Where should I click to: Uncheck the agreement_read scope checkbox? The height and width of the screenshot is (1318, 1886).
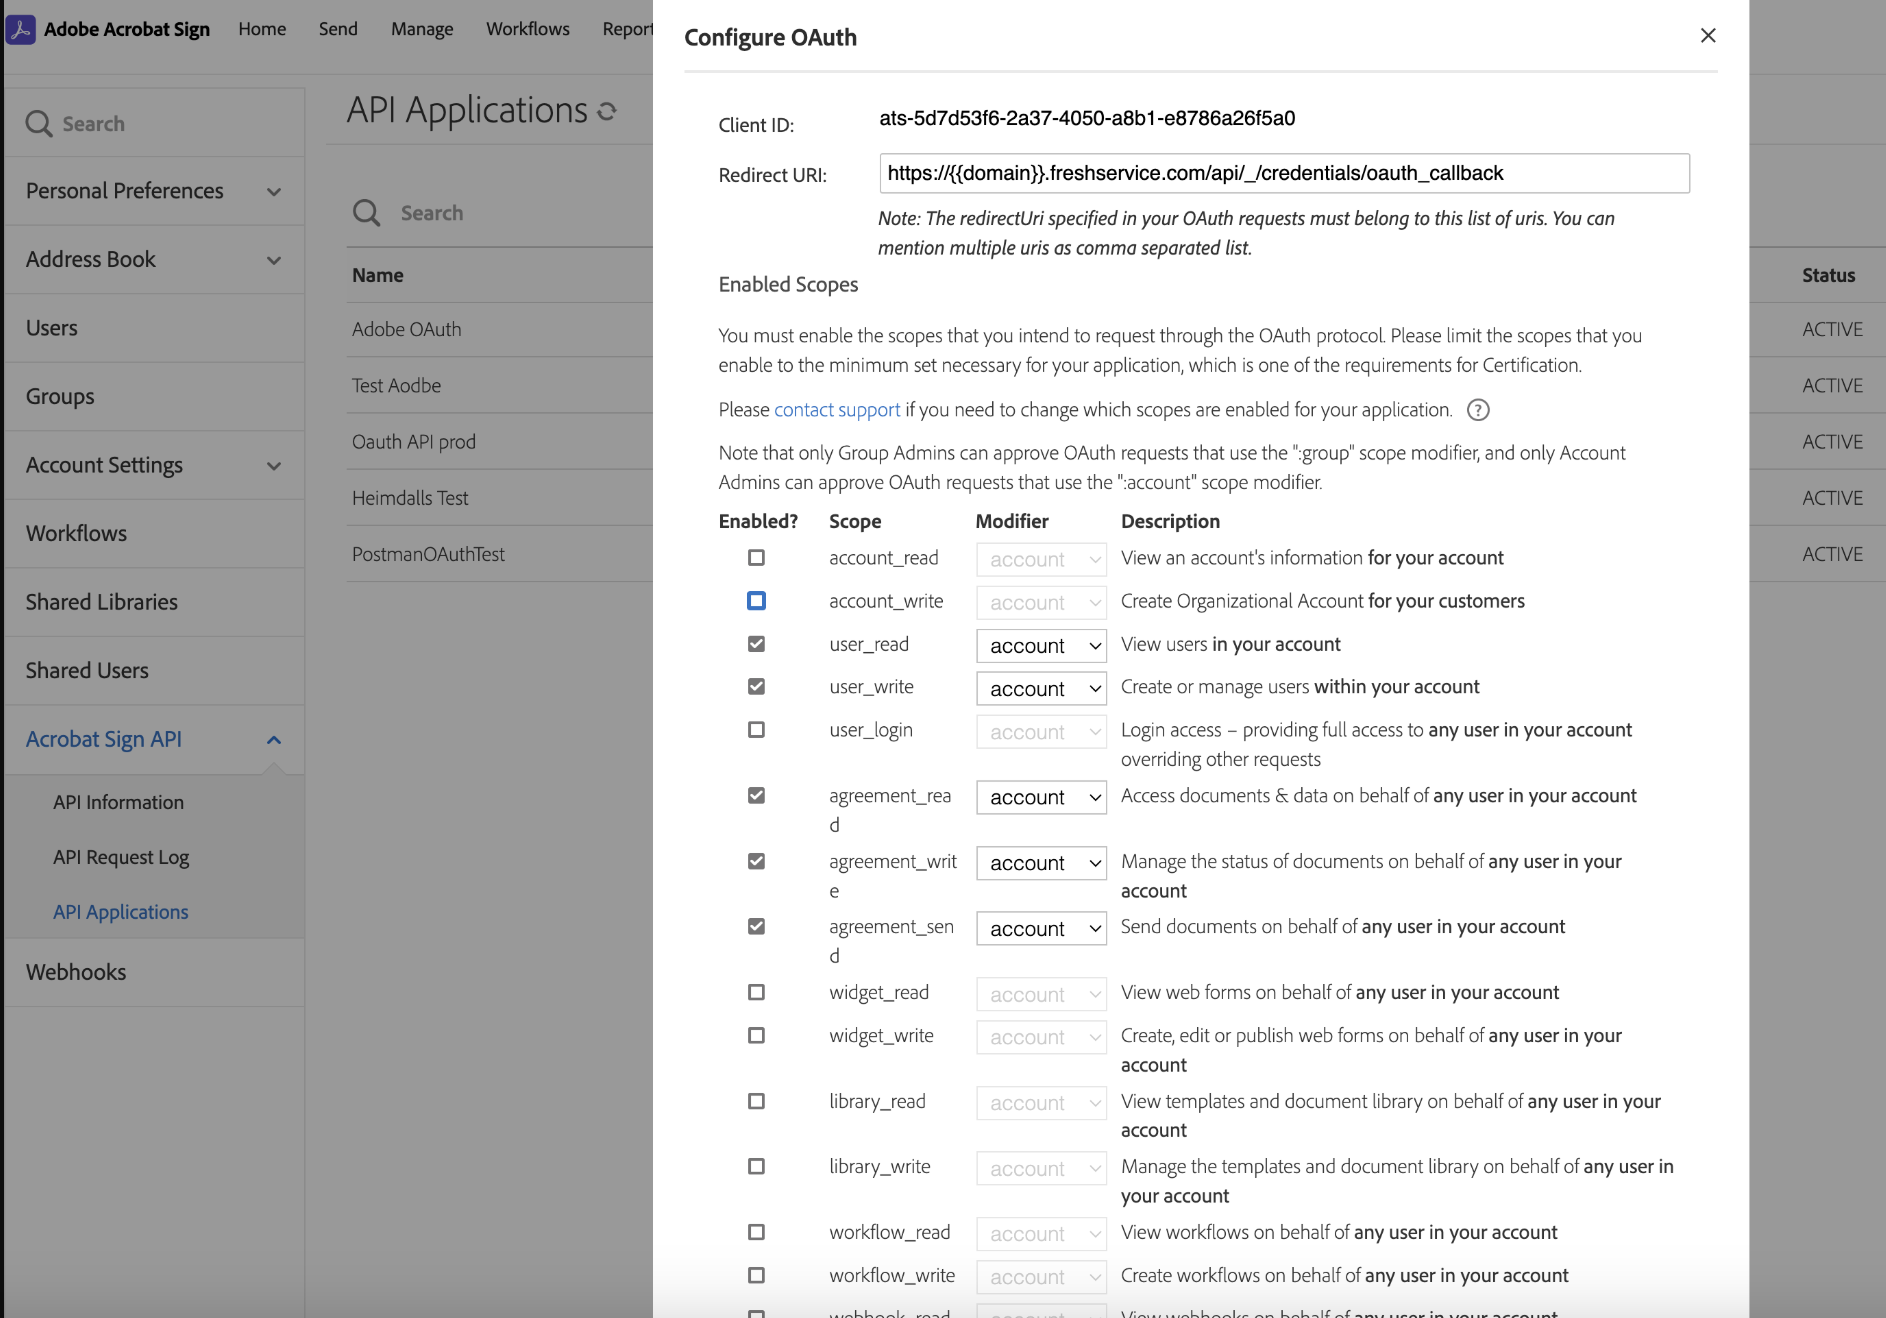(756, 796)
